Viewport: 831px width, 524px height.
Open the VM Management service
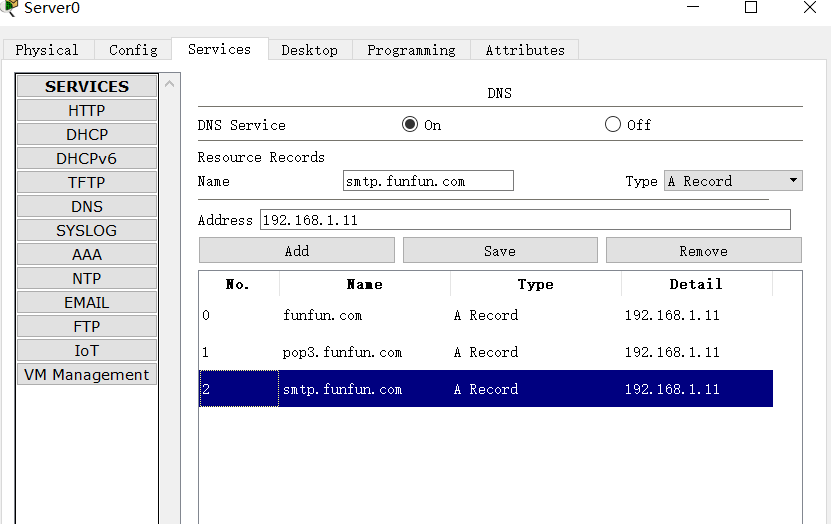(87, 375)
